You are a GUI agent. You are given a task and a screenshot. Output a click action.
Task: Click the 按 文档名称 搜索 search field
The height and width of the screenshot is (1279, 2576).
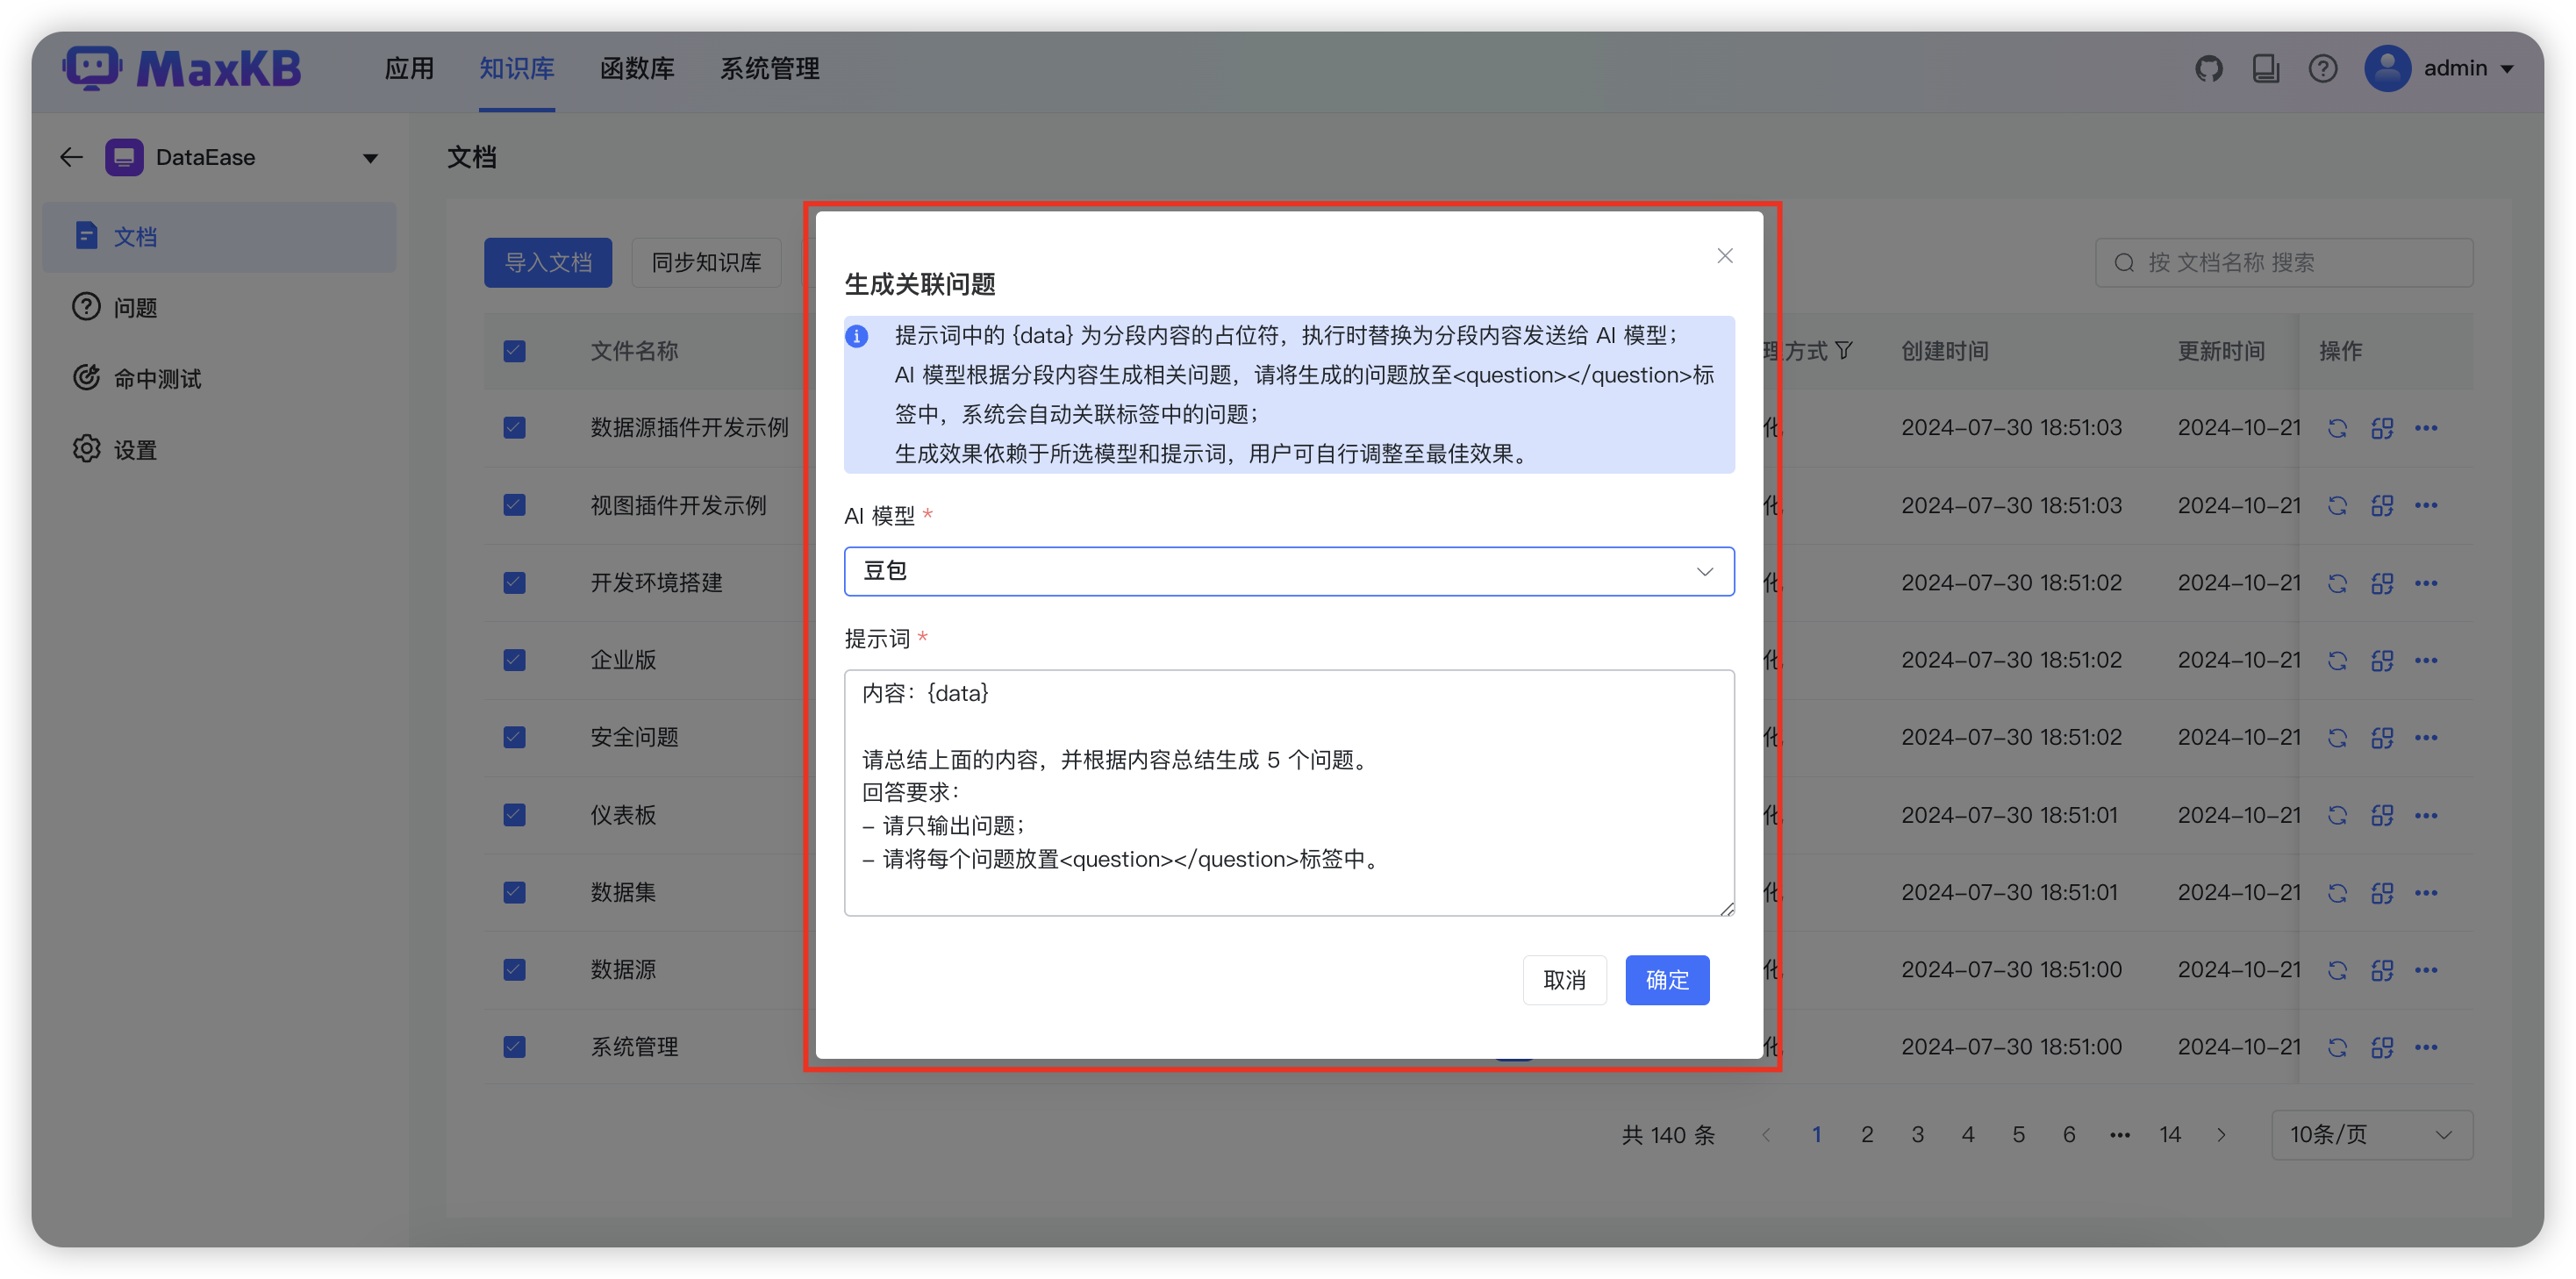[x=2284, y=263]
